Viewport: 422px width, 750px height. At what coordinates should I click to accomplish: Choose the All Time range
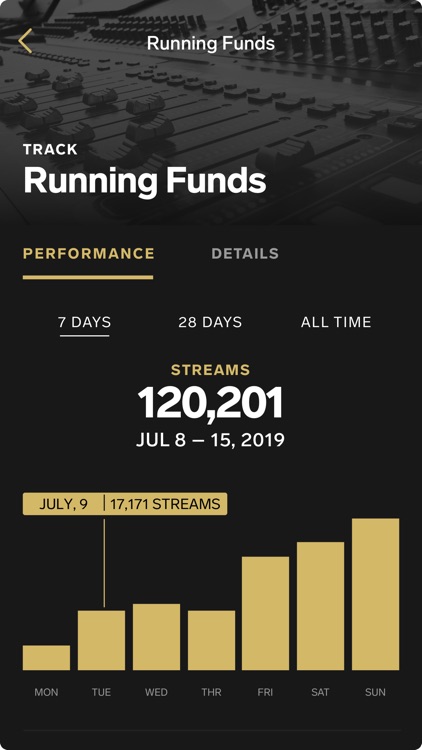point(336,322)
